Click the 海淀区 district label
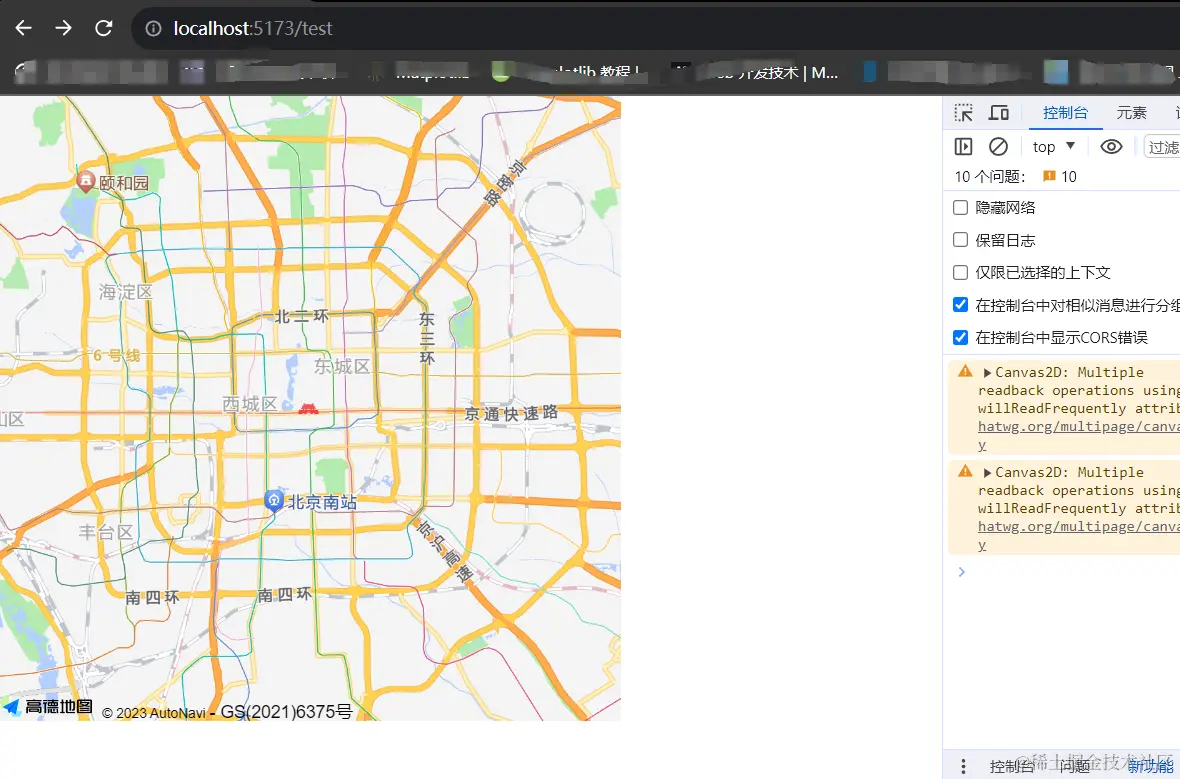 click(x=126, y=292)
